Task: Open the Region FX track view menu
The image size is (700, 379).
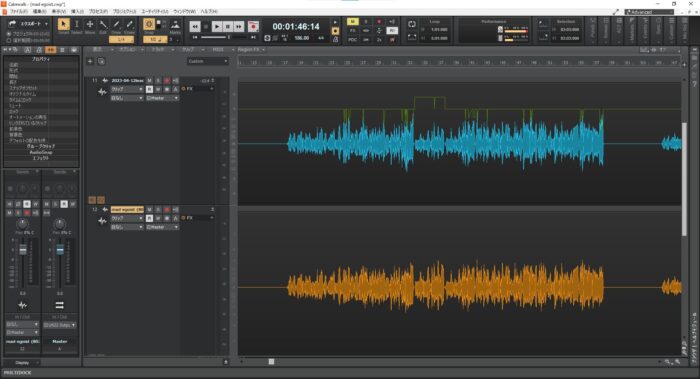Action: click(x=251, y=50)
